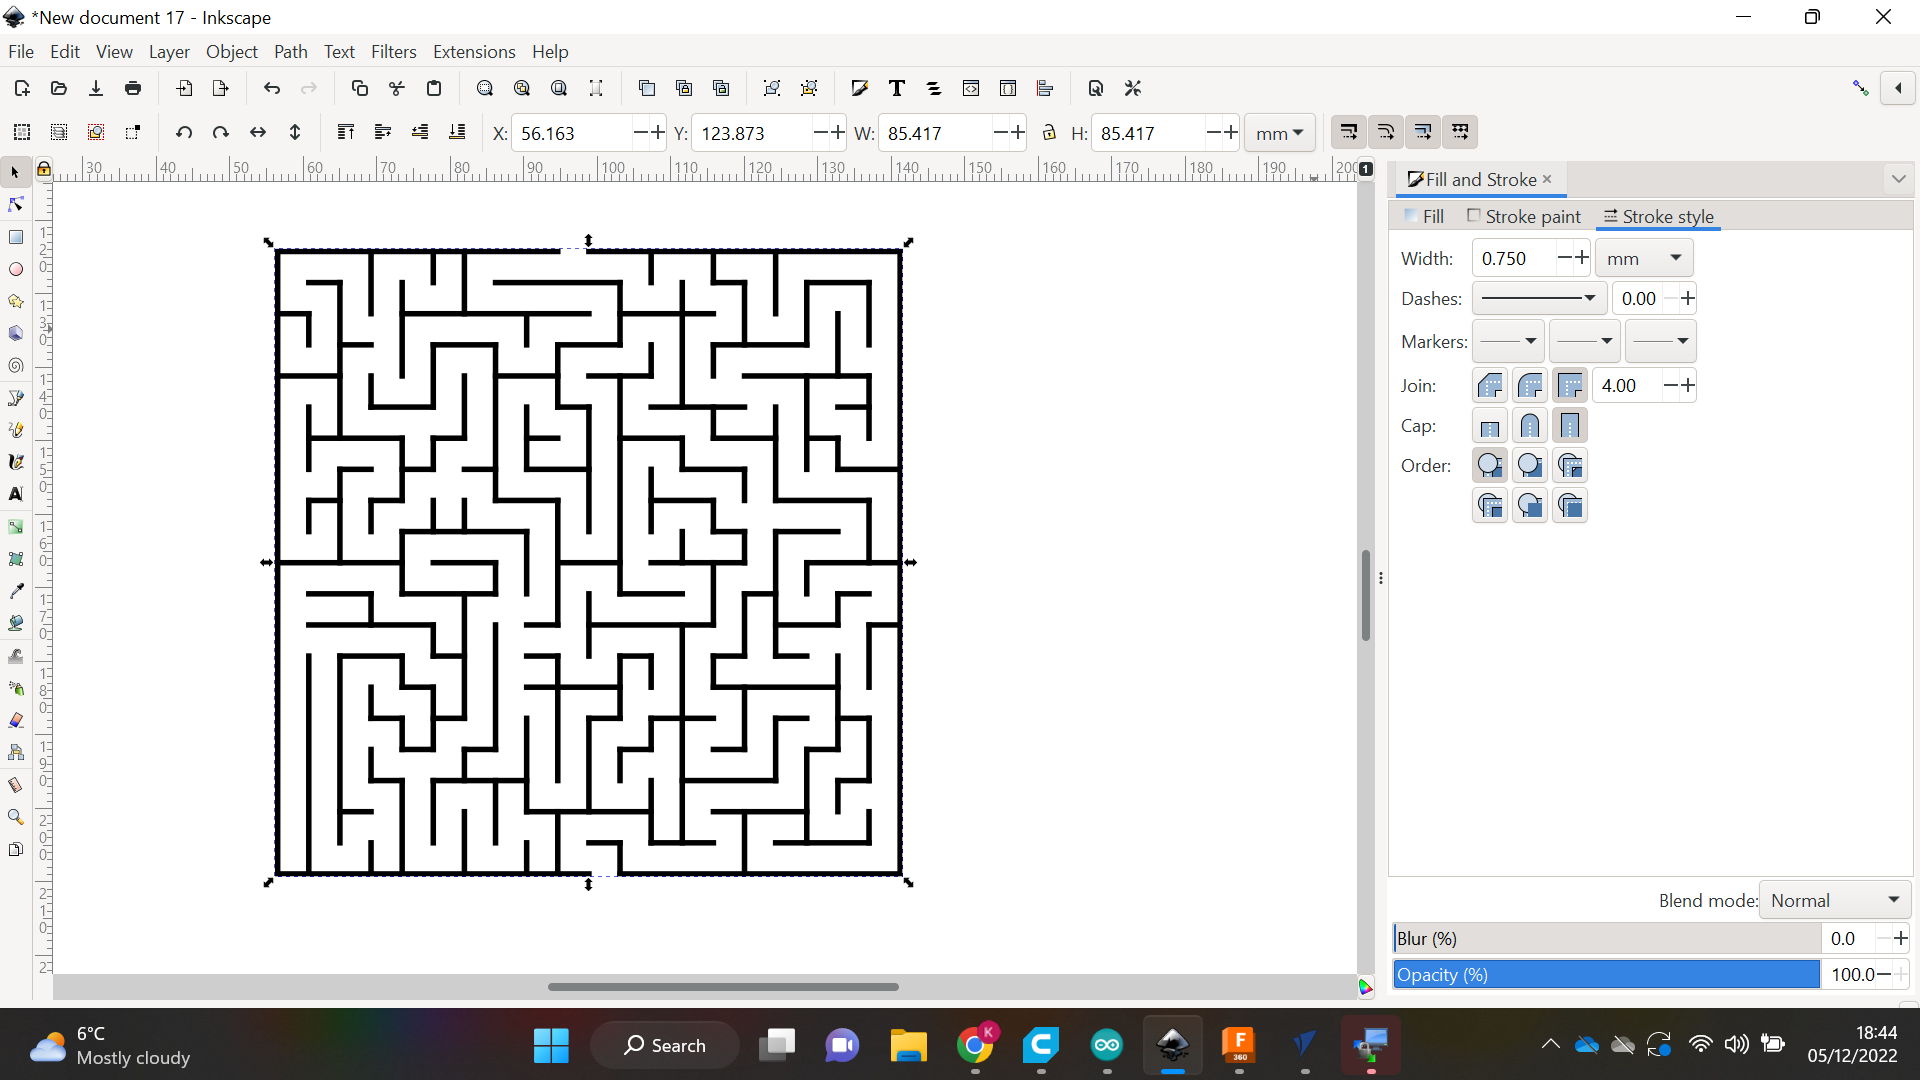Click the Blur percentage input field

pos(1845,938)
